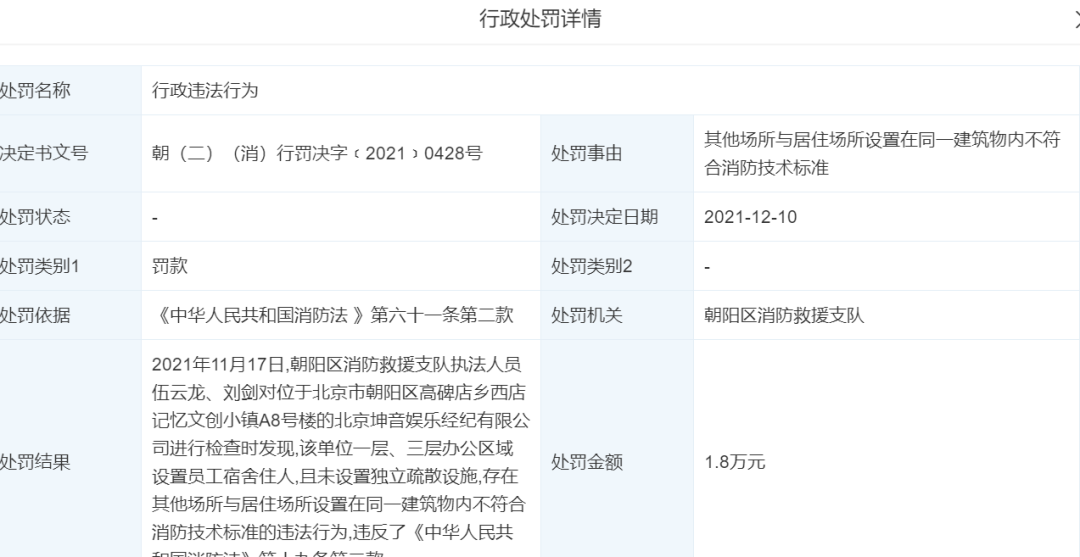Viewport: 1080px width, 557px height.
Task: Select the amount 1.8万元
Action: [x=734, y=462]
